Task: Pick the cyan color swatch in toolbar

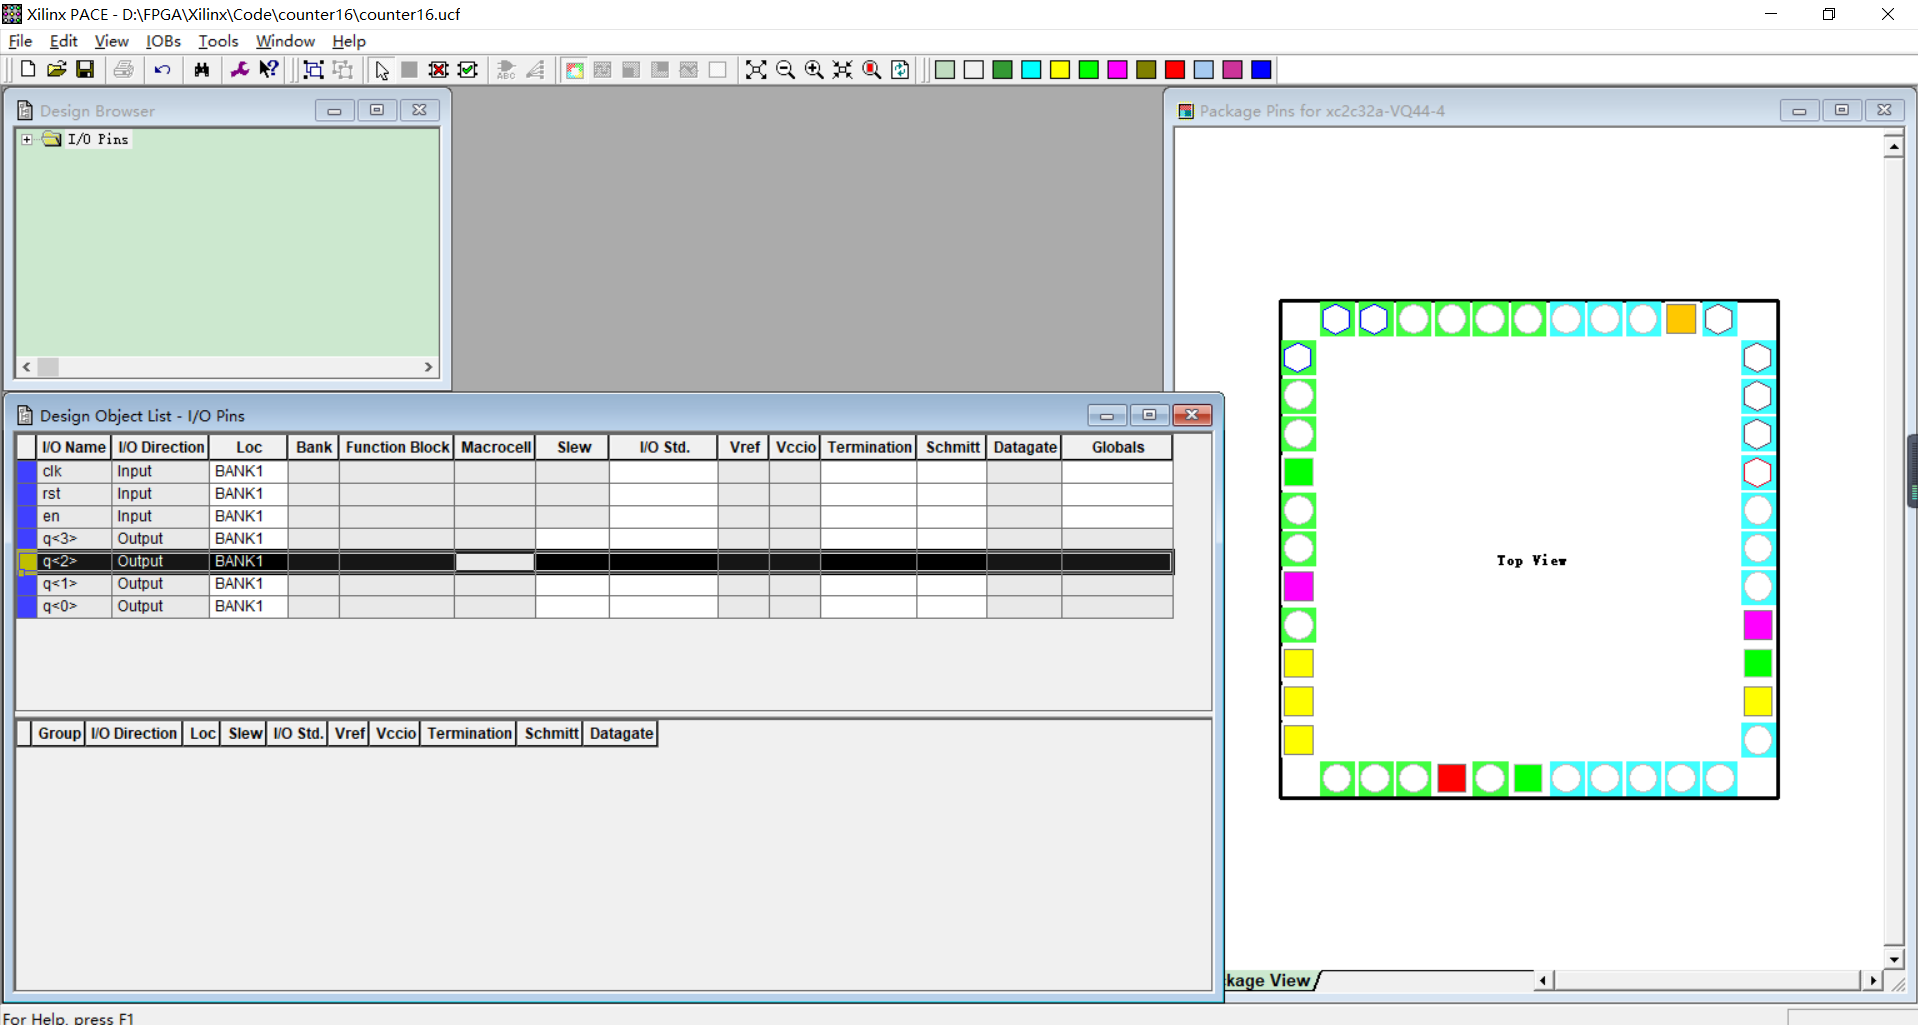Action: pyautogui.click(x=1031, y=69)
